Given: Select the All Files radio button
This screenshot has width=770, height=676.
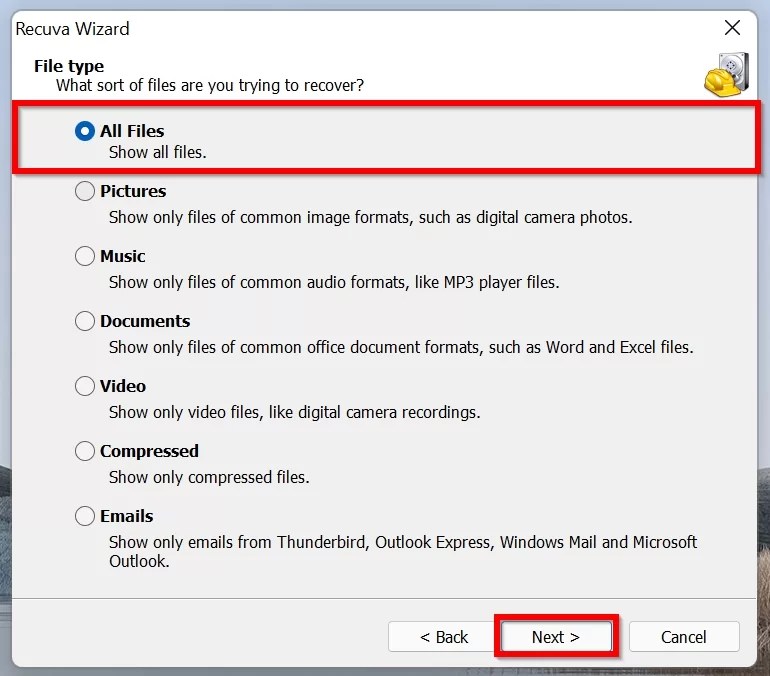Looking at the screenshot, I should point(84,131).
